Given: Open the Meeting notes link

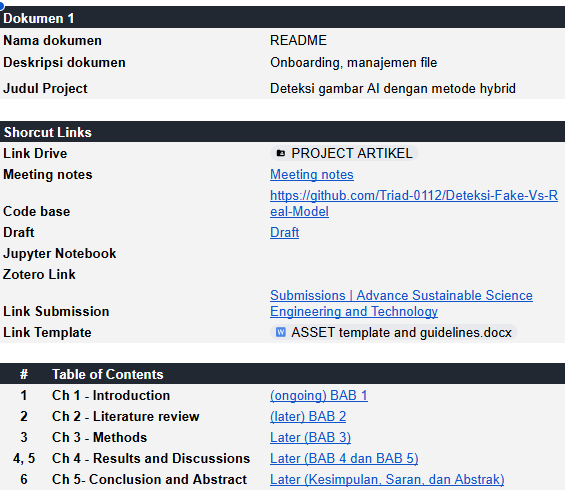Looking at the screenshot, I should (x=312, y=174).
